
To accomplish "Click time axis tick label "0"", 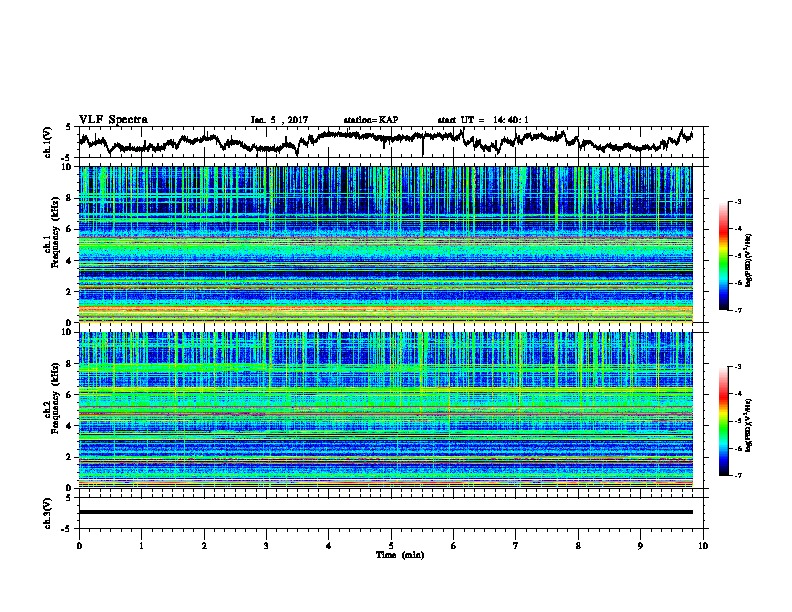I will pos(79,546).
